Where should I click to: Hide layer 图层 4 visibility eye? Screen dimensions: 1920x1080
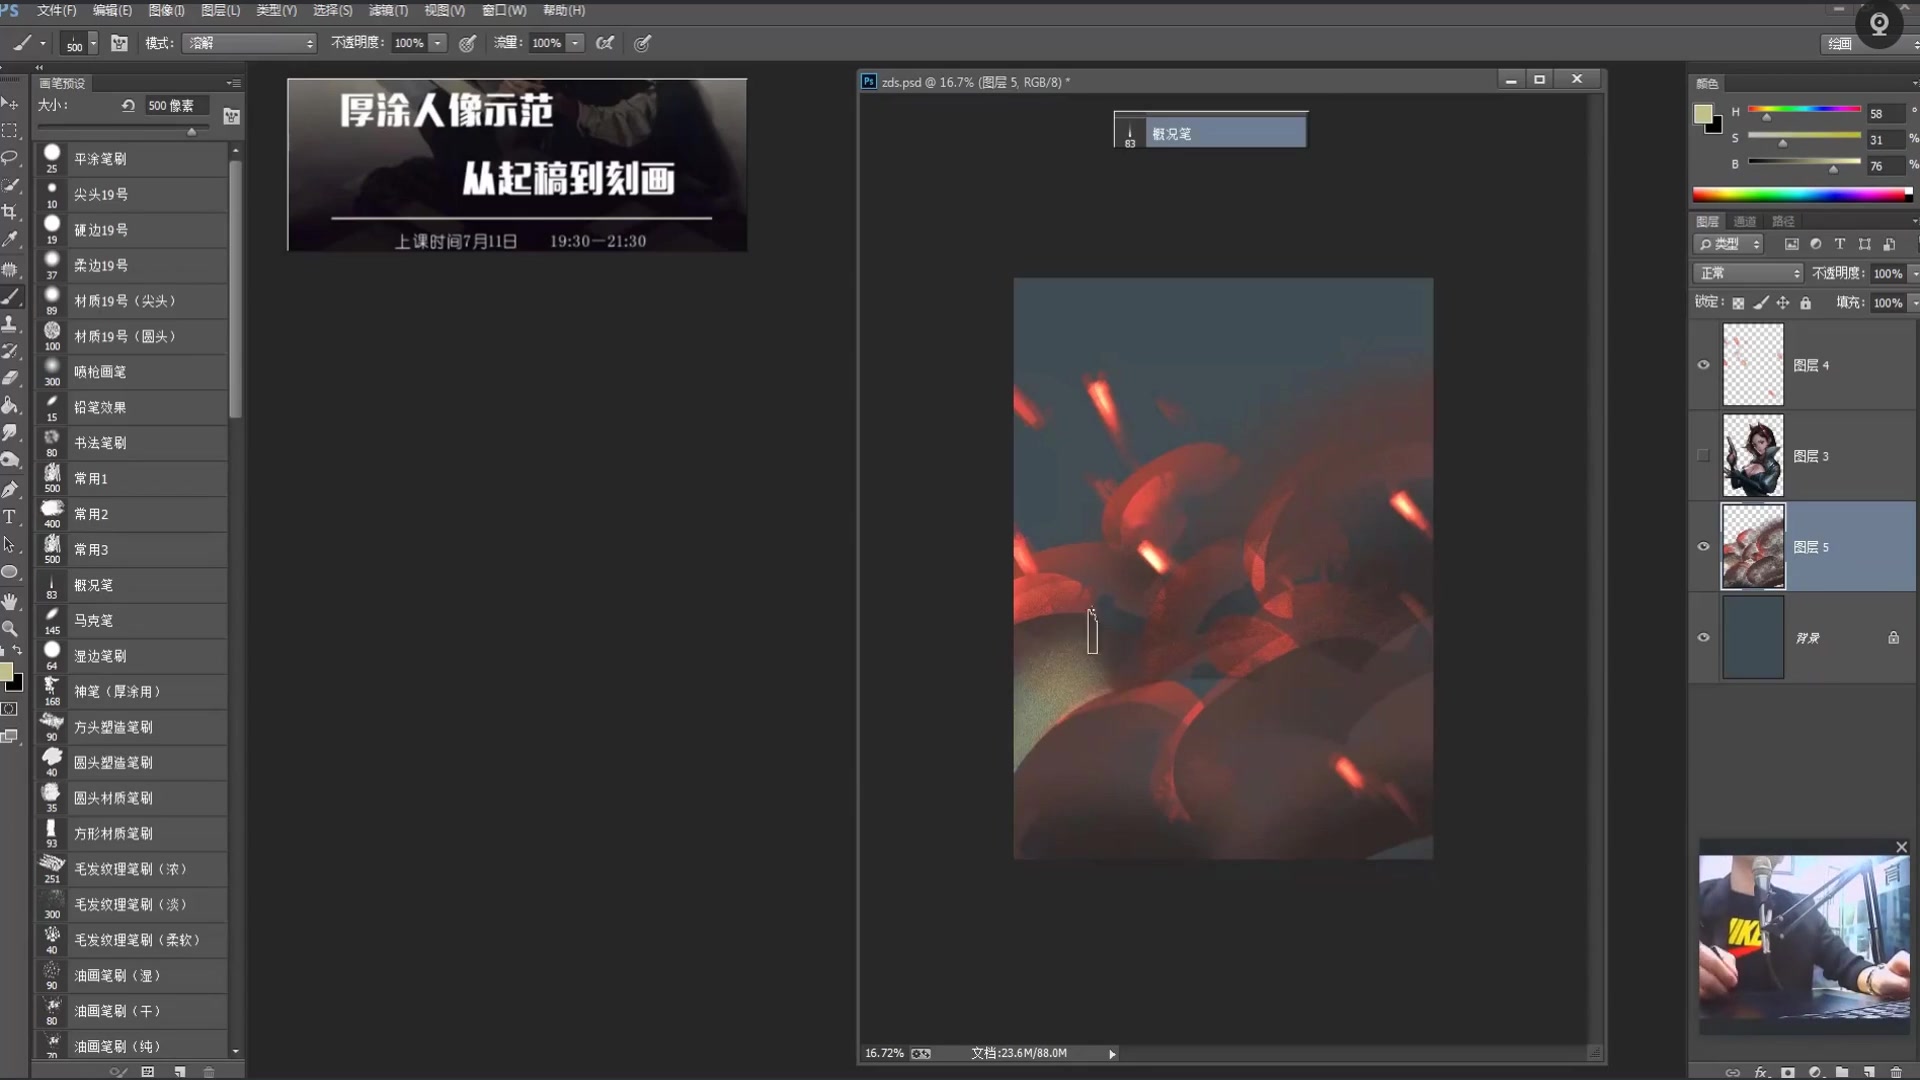click(1703, 365)
